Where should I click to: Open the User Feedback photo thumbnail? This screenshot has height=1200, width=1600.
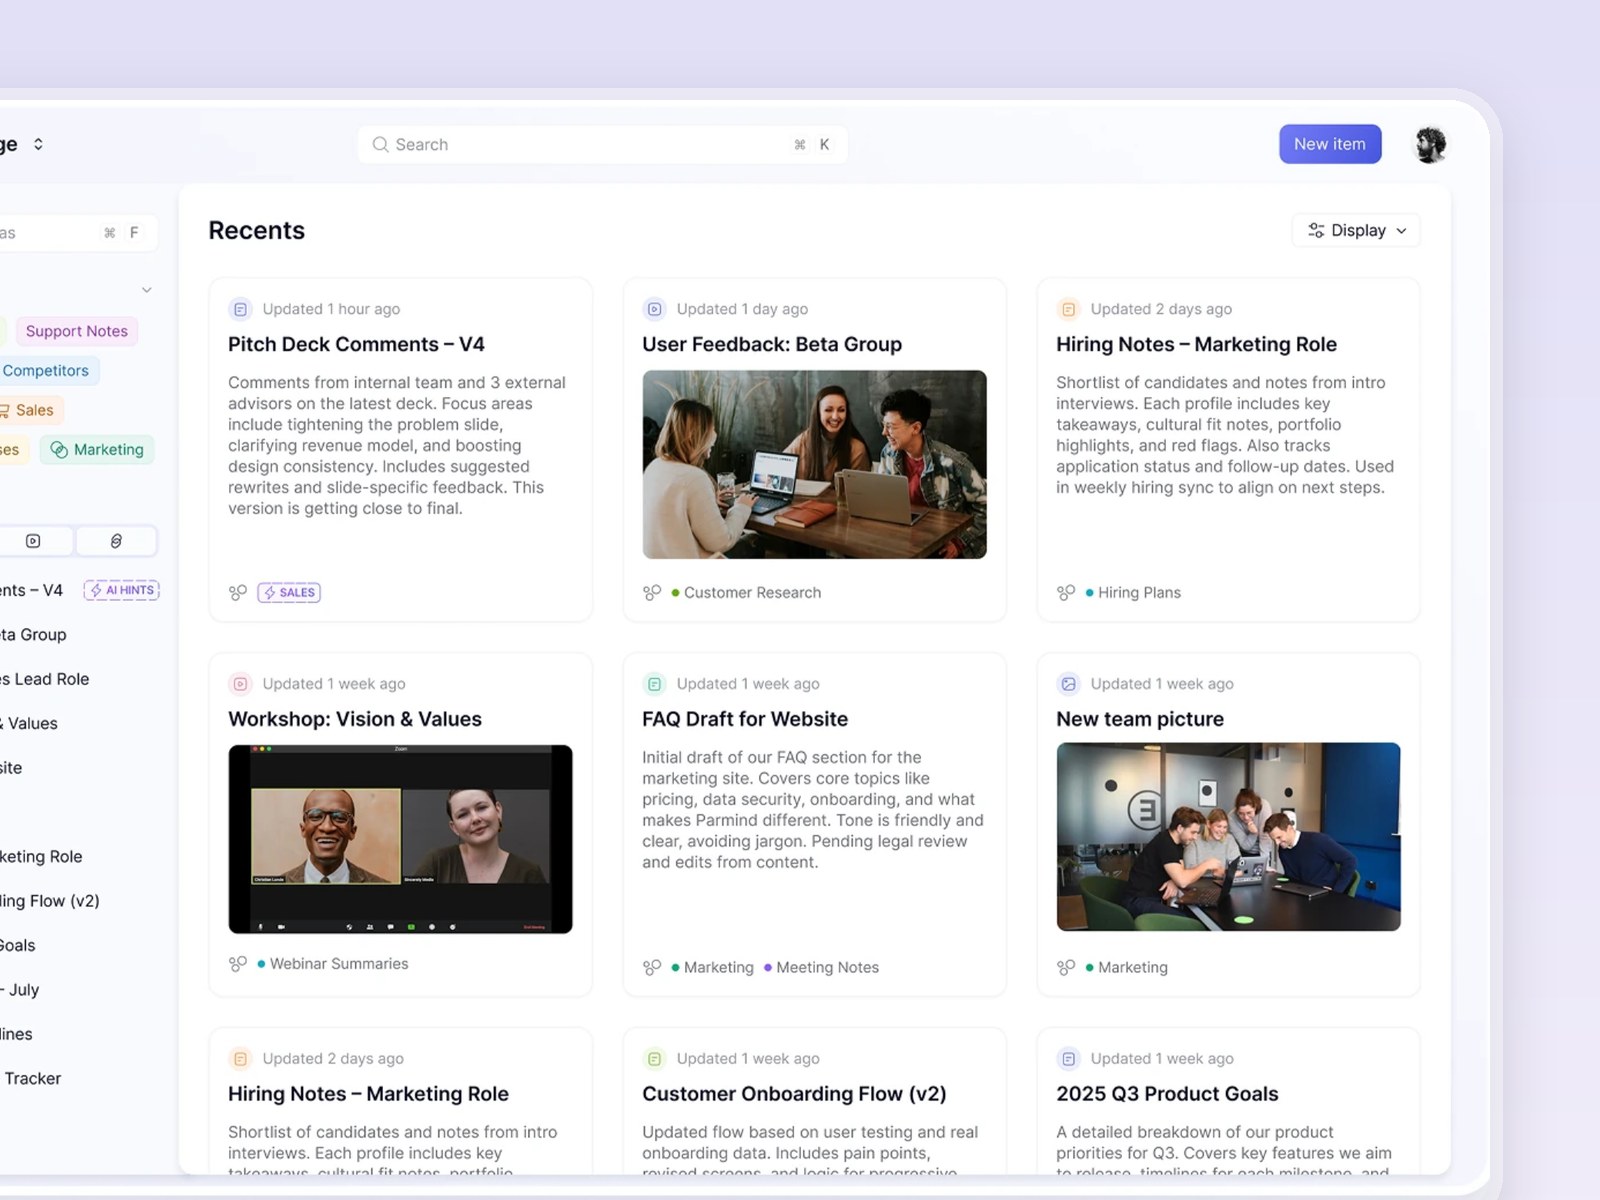814,464
